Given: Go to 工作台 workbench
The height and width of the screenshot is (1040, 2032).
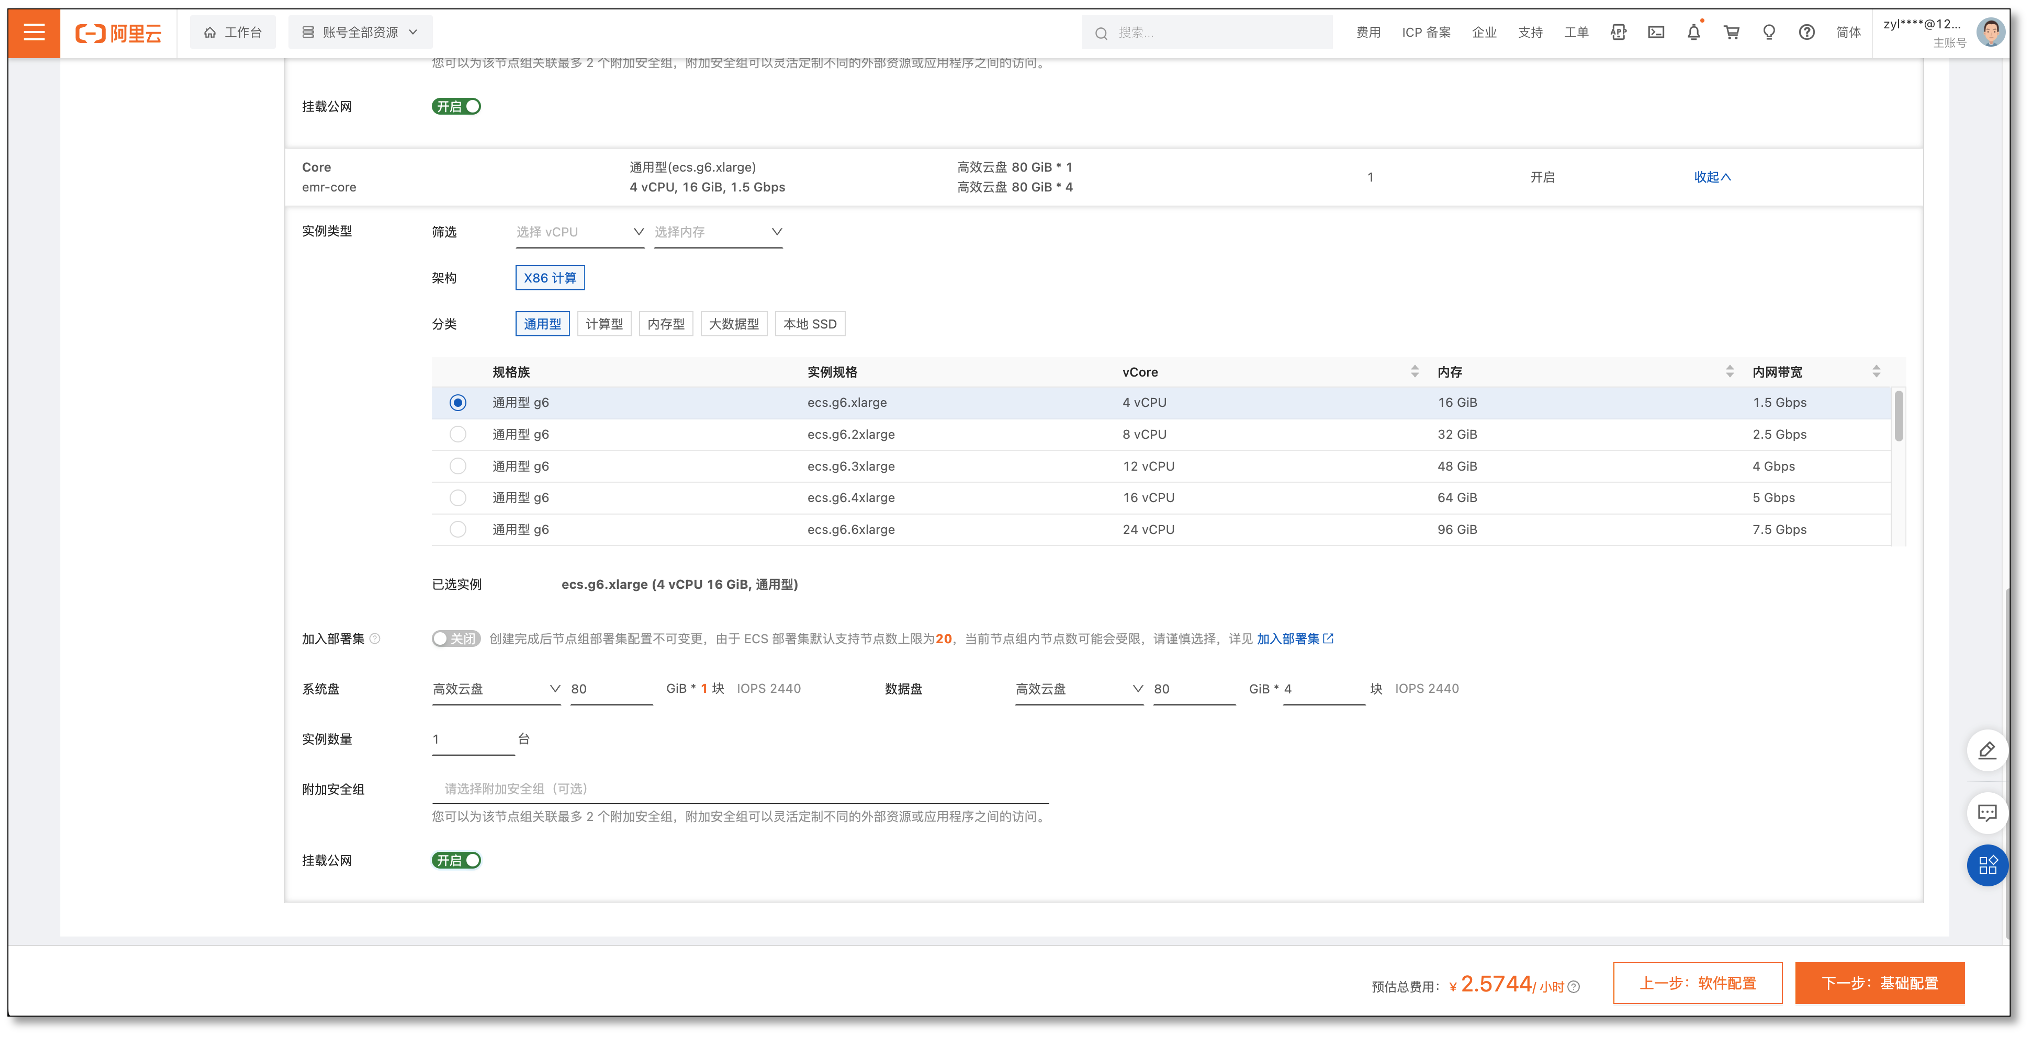Looking at the screenshot, I should pos(233,33).
